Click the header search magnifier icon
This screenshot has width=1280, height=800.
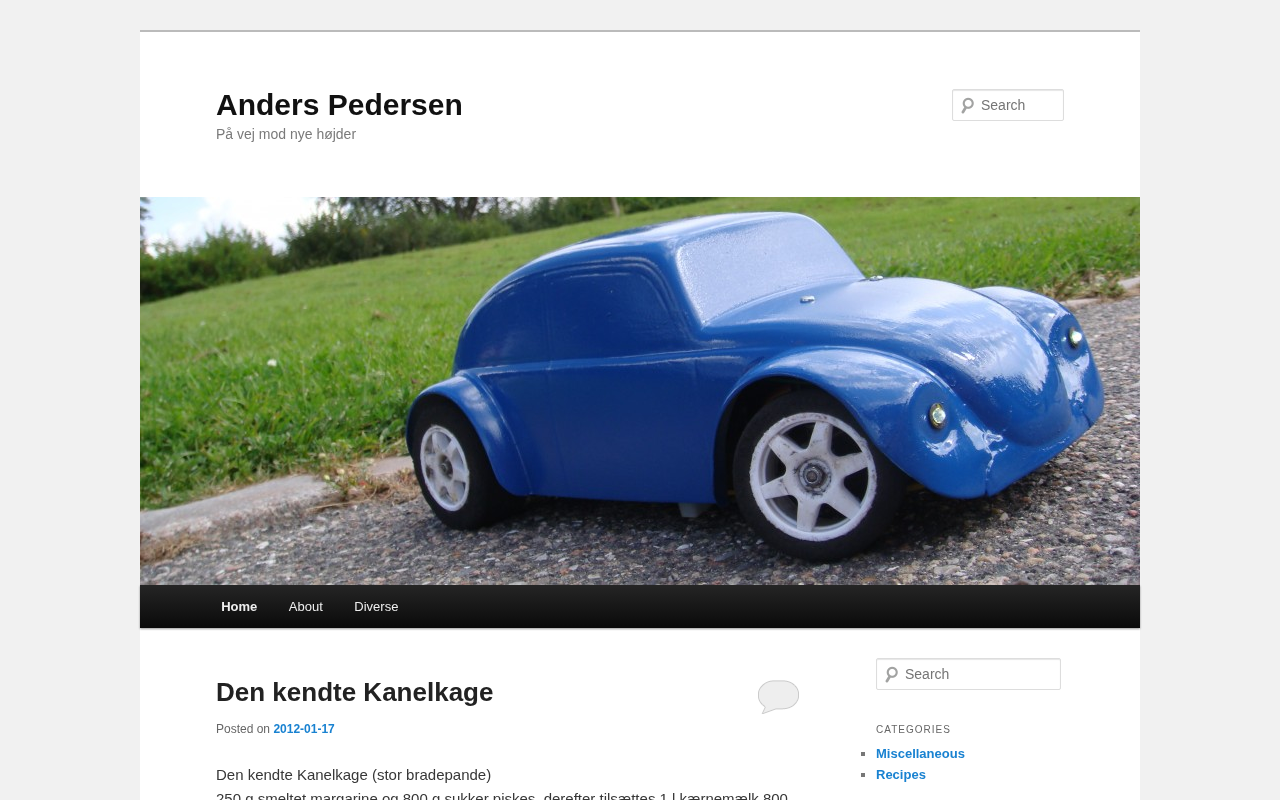tap(967, 105)
